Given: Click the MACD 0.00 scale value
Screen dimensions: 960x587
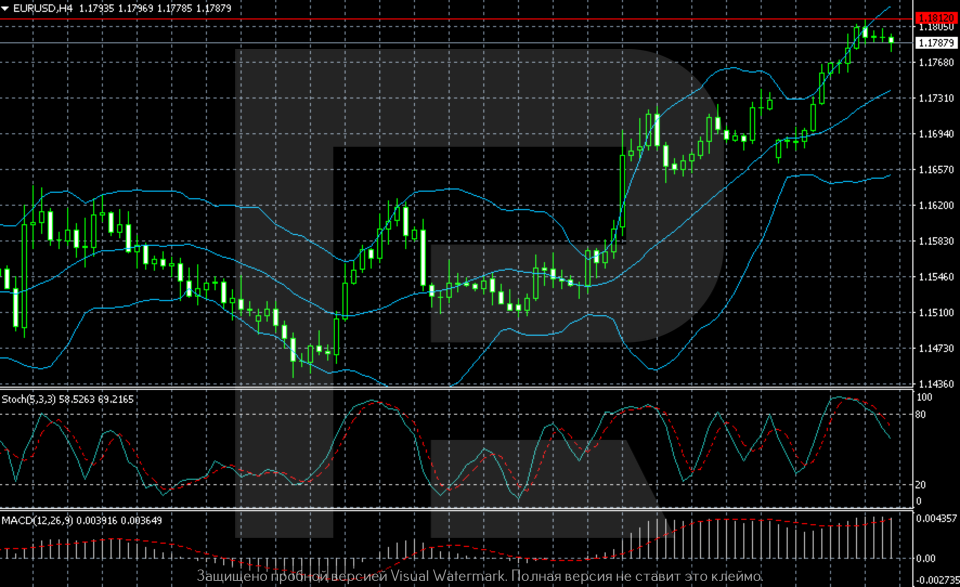Looking at the screenshot, I should (x=927, y=559).
